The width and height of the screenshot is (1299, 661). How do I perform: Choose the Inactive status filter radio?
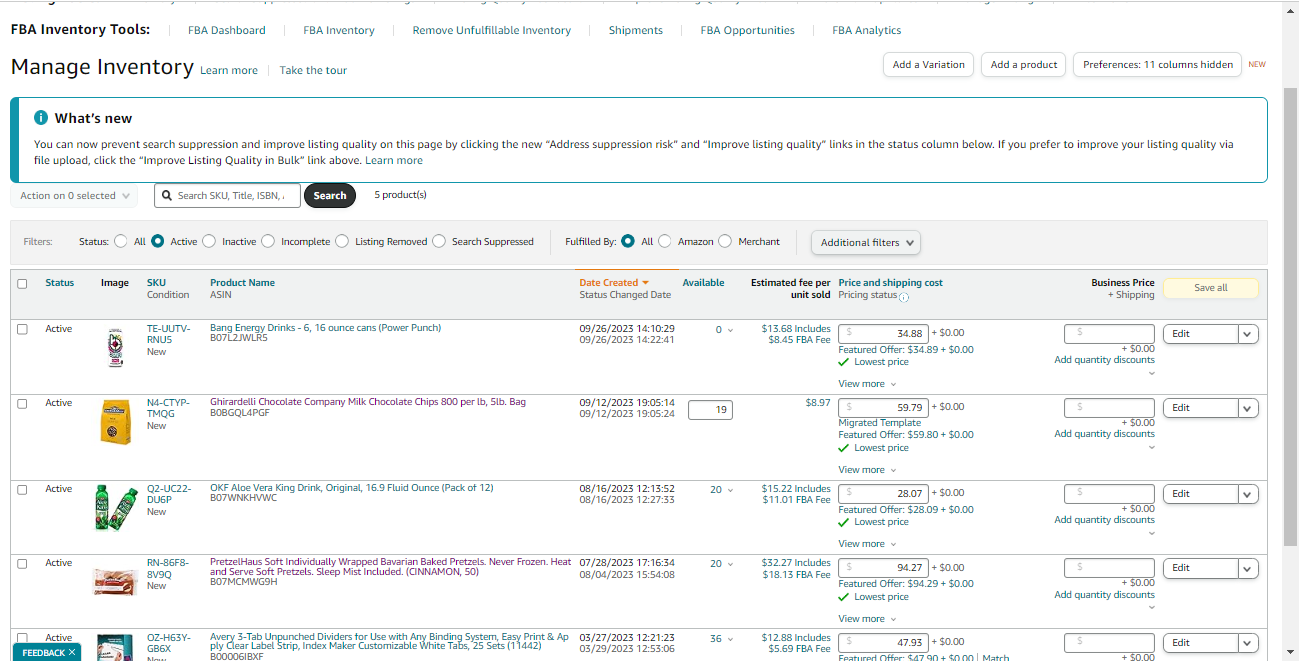209,241
